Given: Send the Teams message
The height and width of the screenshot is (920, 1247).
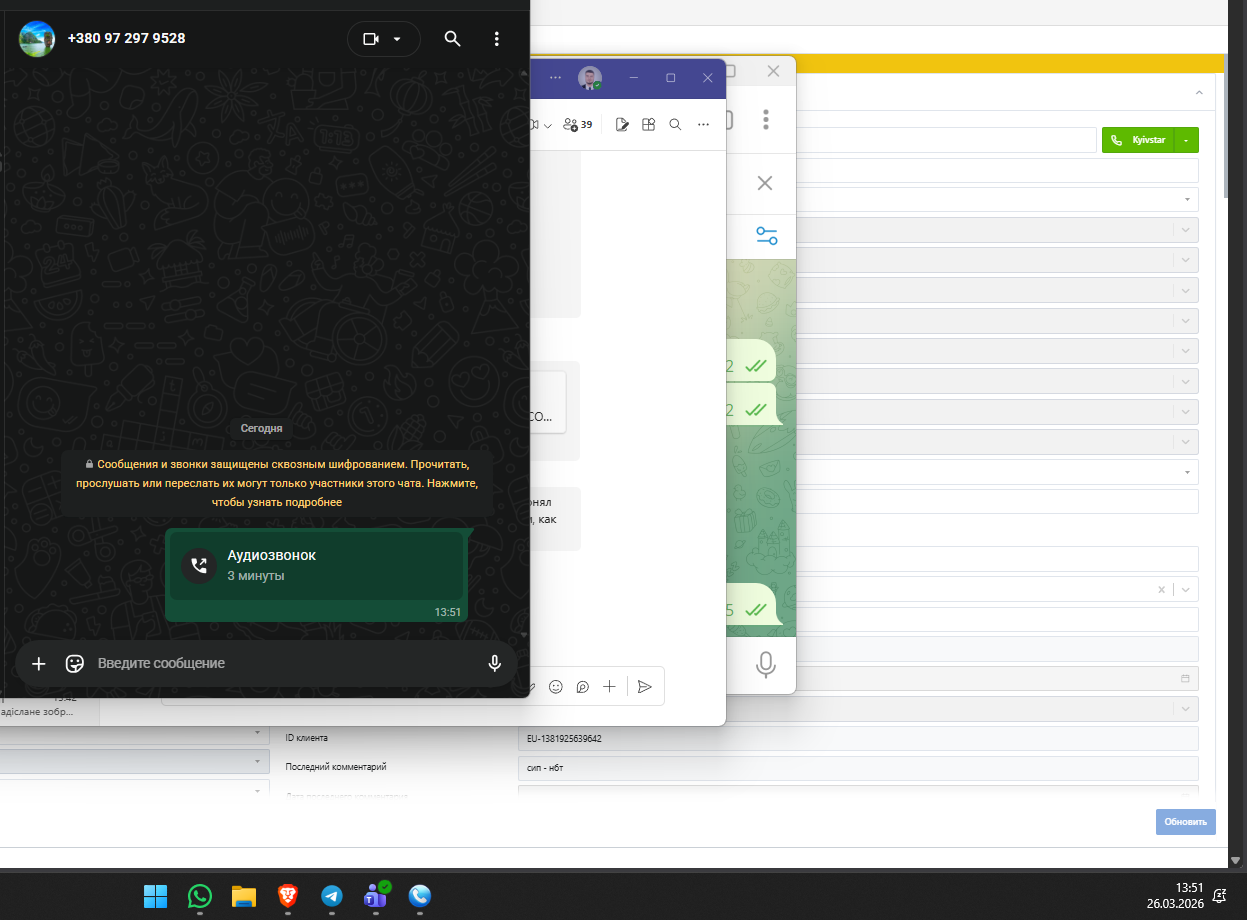Looking at the screenshot, I should 645,686.
